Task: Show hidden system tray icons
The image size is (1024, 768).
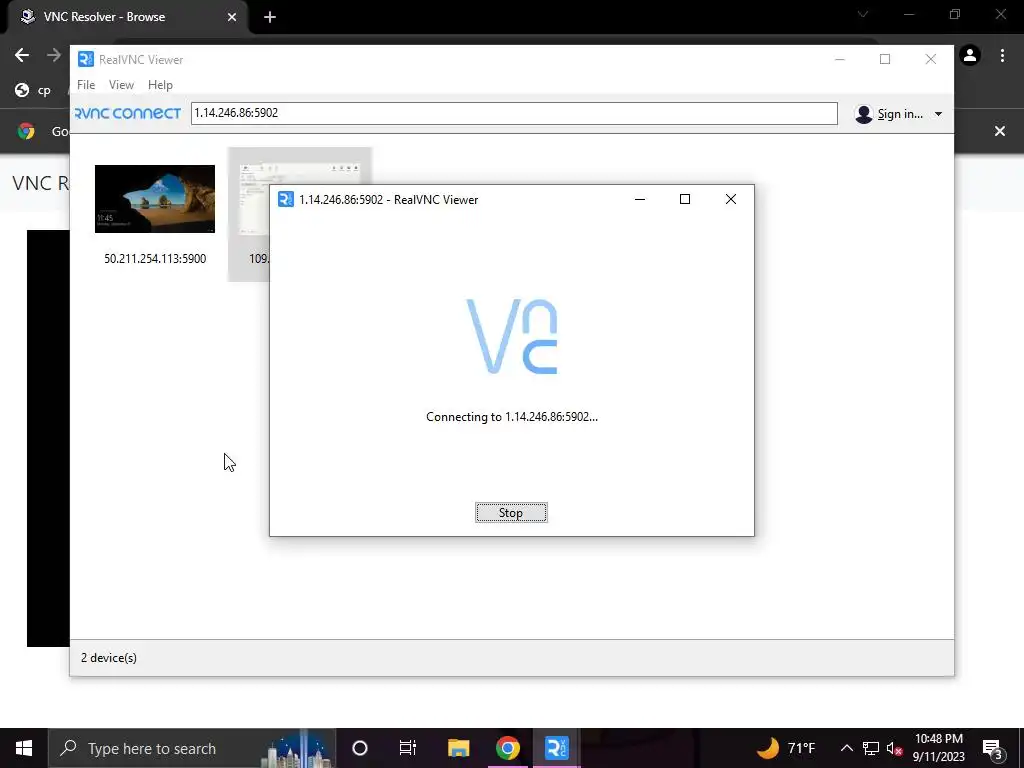Action: 846,748
